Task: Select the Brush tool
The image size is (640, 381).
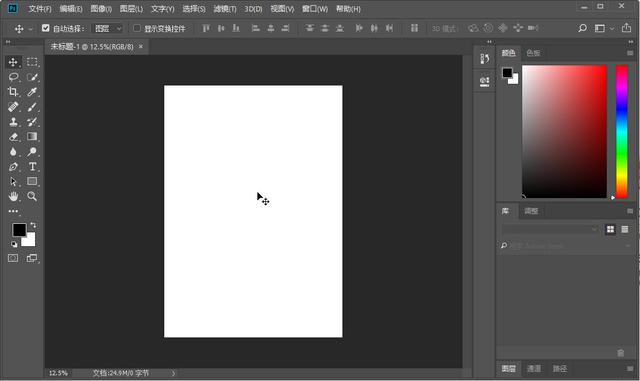Action: click(x=32, y=107)
